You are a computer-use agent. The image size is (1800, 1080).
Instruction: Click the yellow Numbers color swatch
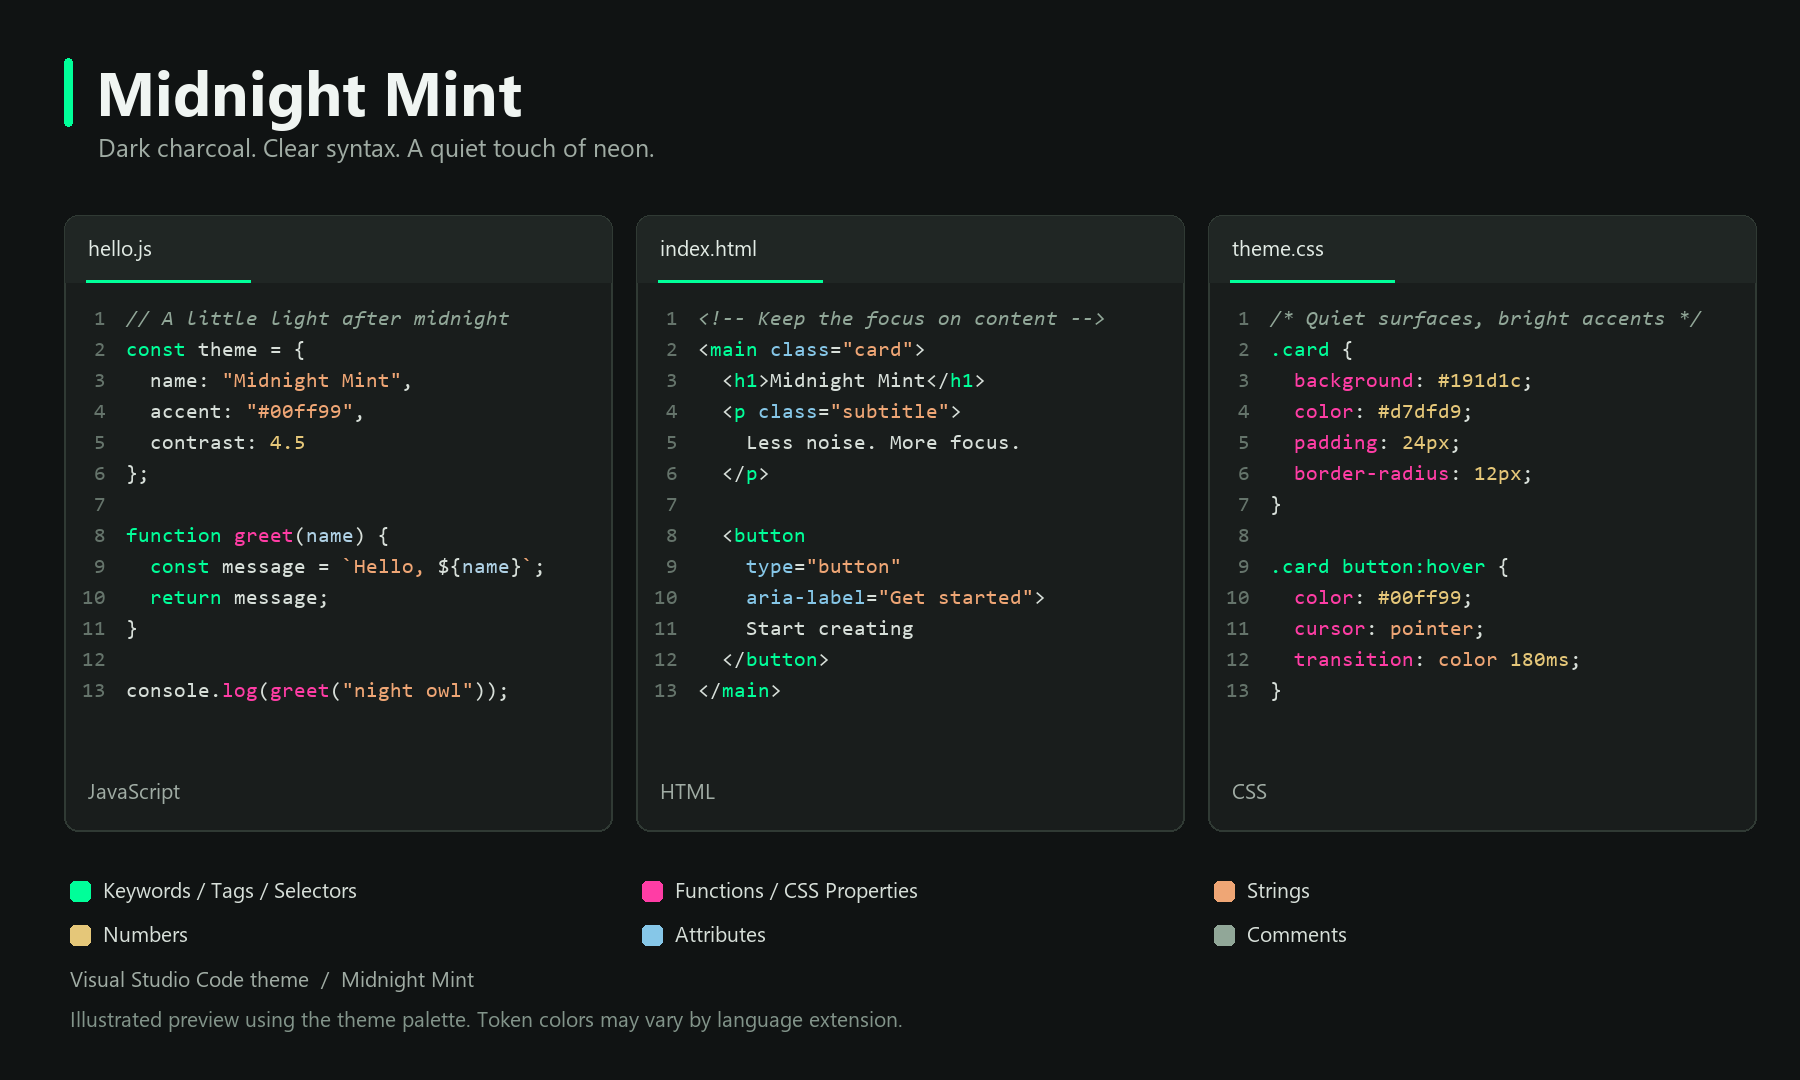[x=81, y=935]
